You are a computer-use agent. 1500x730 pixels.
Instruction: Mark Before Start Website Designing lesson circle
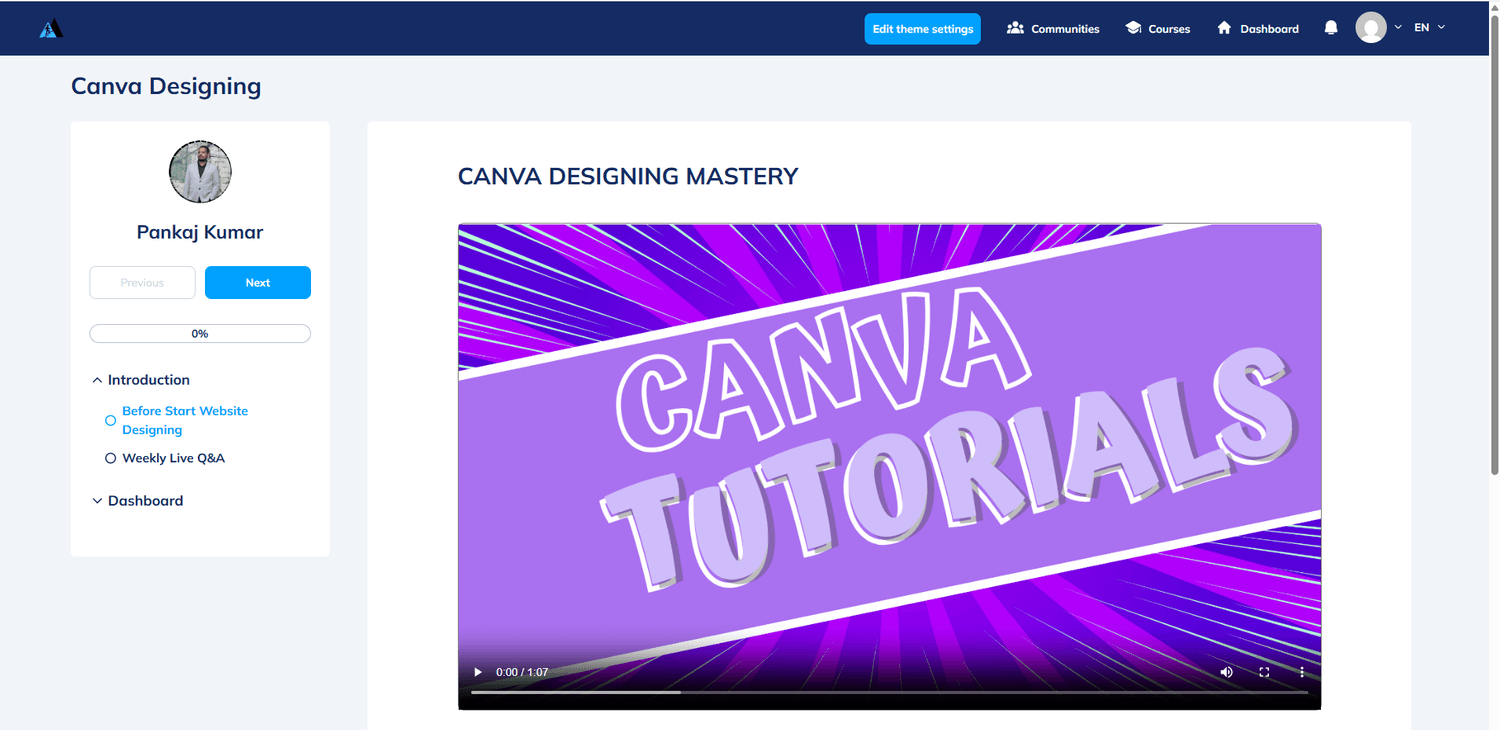tap(111, 421)
